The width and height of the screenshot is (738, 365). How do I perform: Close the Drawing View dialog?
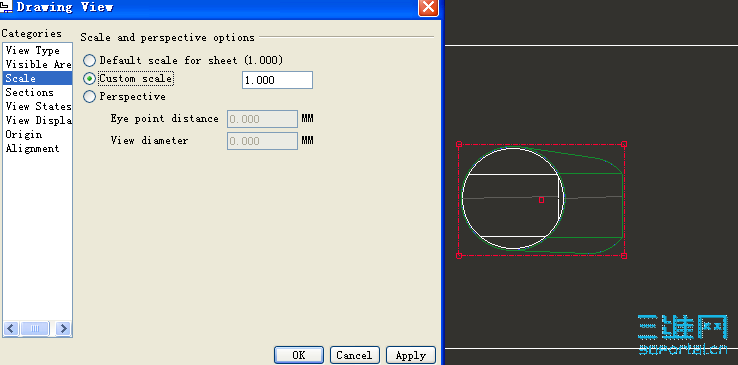point(428,7)
